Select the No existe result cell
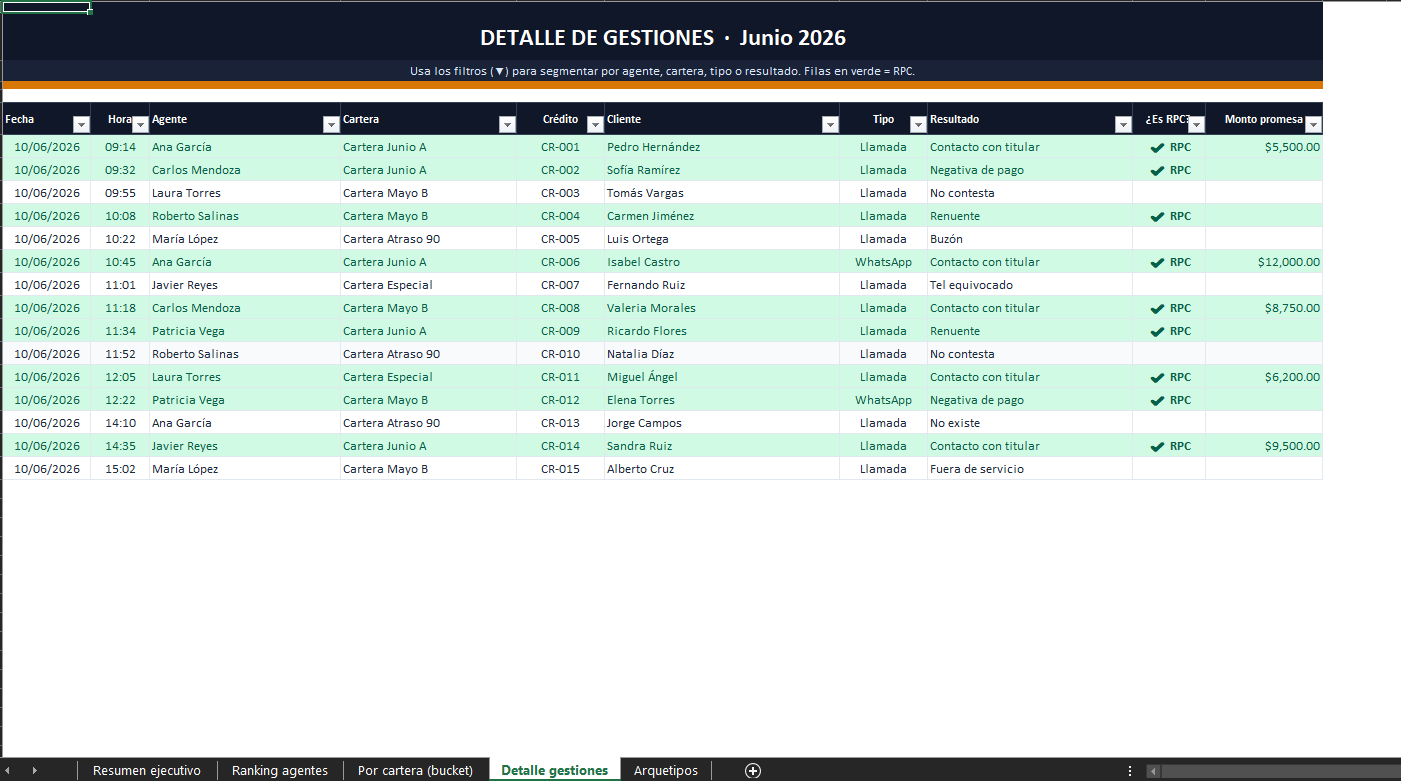1401x781 pixels. pos(1030,423)
